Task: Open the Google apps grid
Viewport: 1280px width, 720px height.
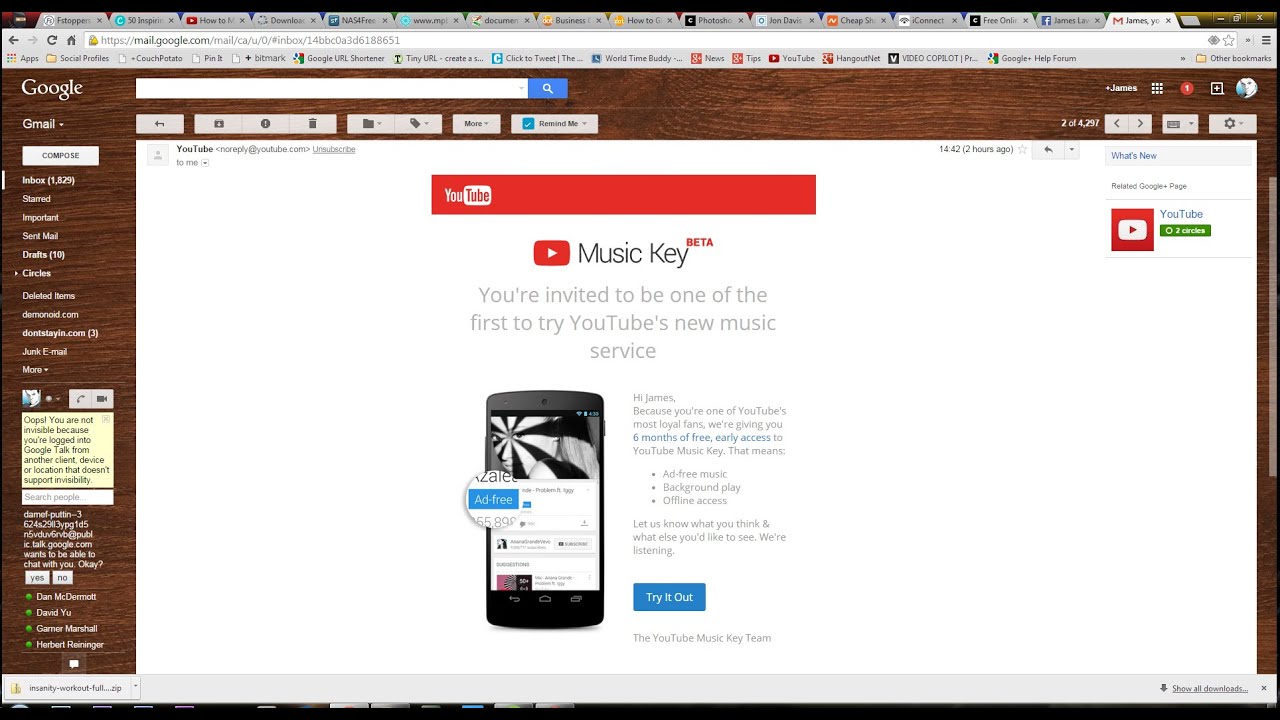Action: coord(1157,88)
